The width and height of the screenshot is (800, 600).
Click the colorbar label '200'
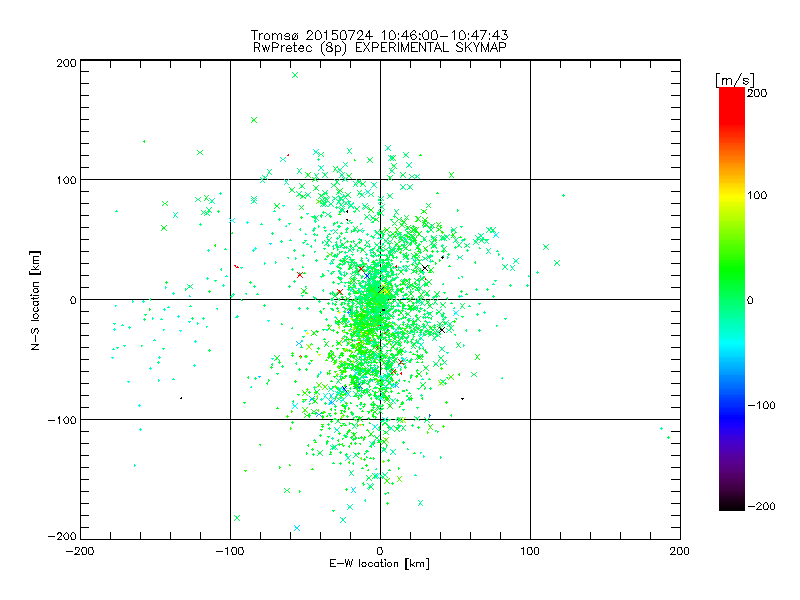click(x=757, y=93)
